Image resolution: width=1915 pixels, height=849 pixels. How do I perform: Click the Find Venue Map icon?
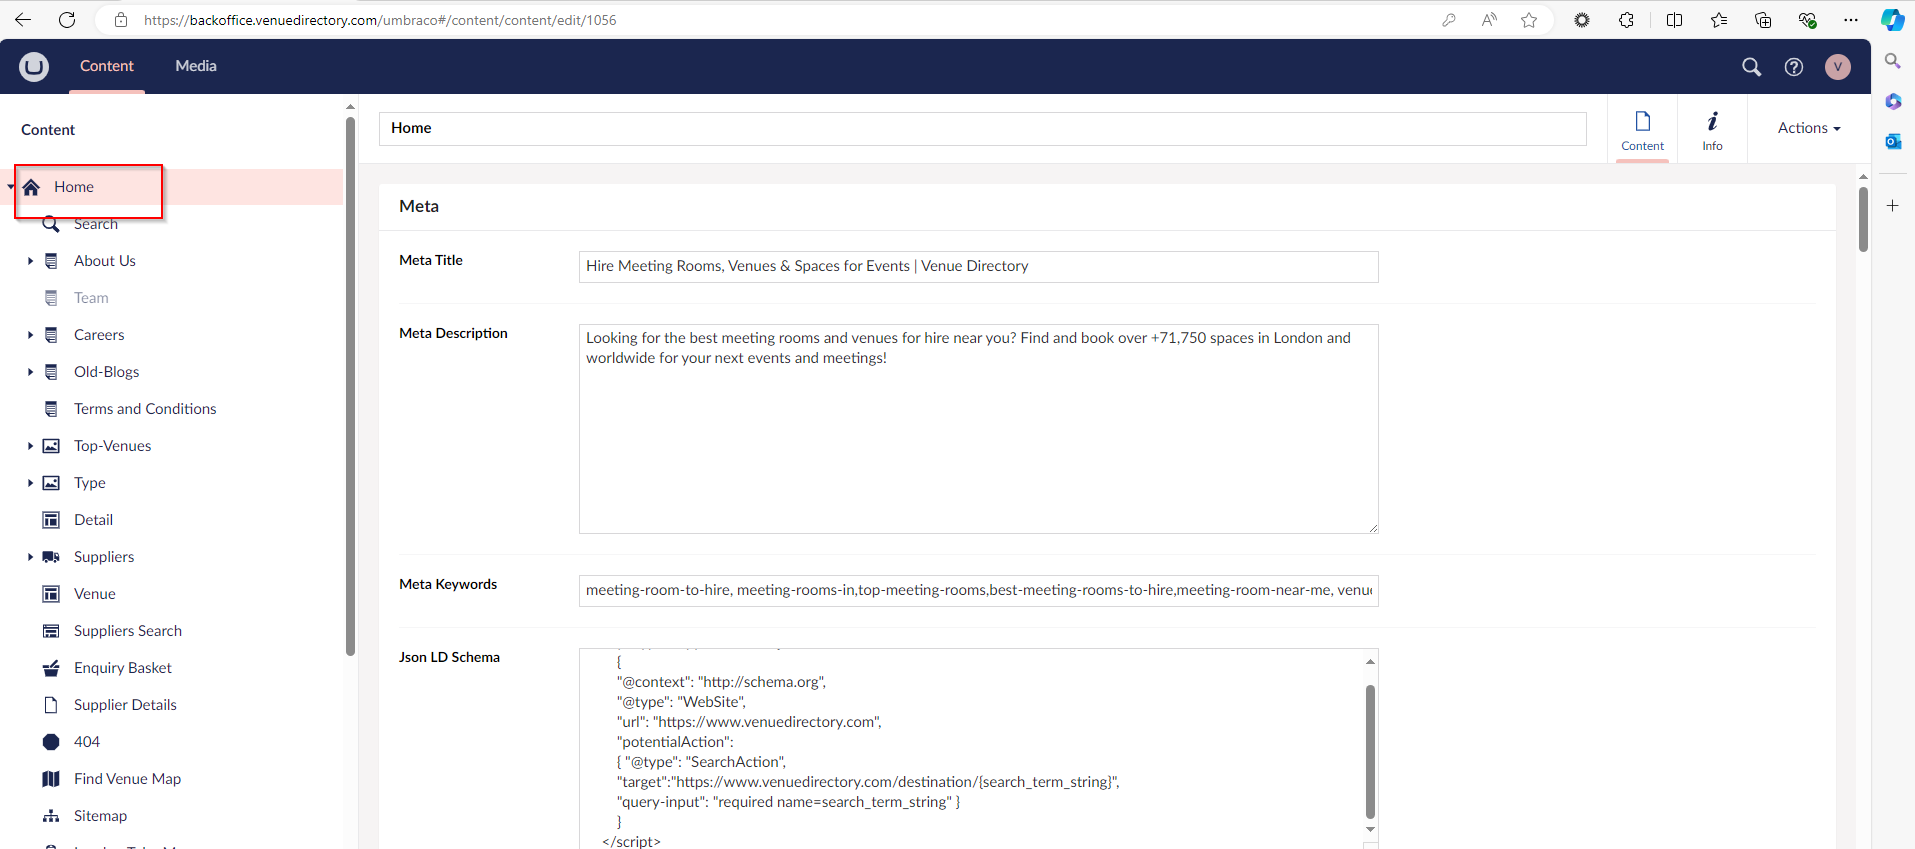(51, 779)
